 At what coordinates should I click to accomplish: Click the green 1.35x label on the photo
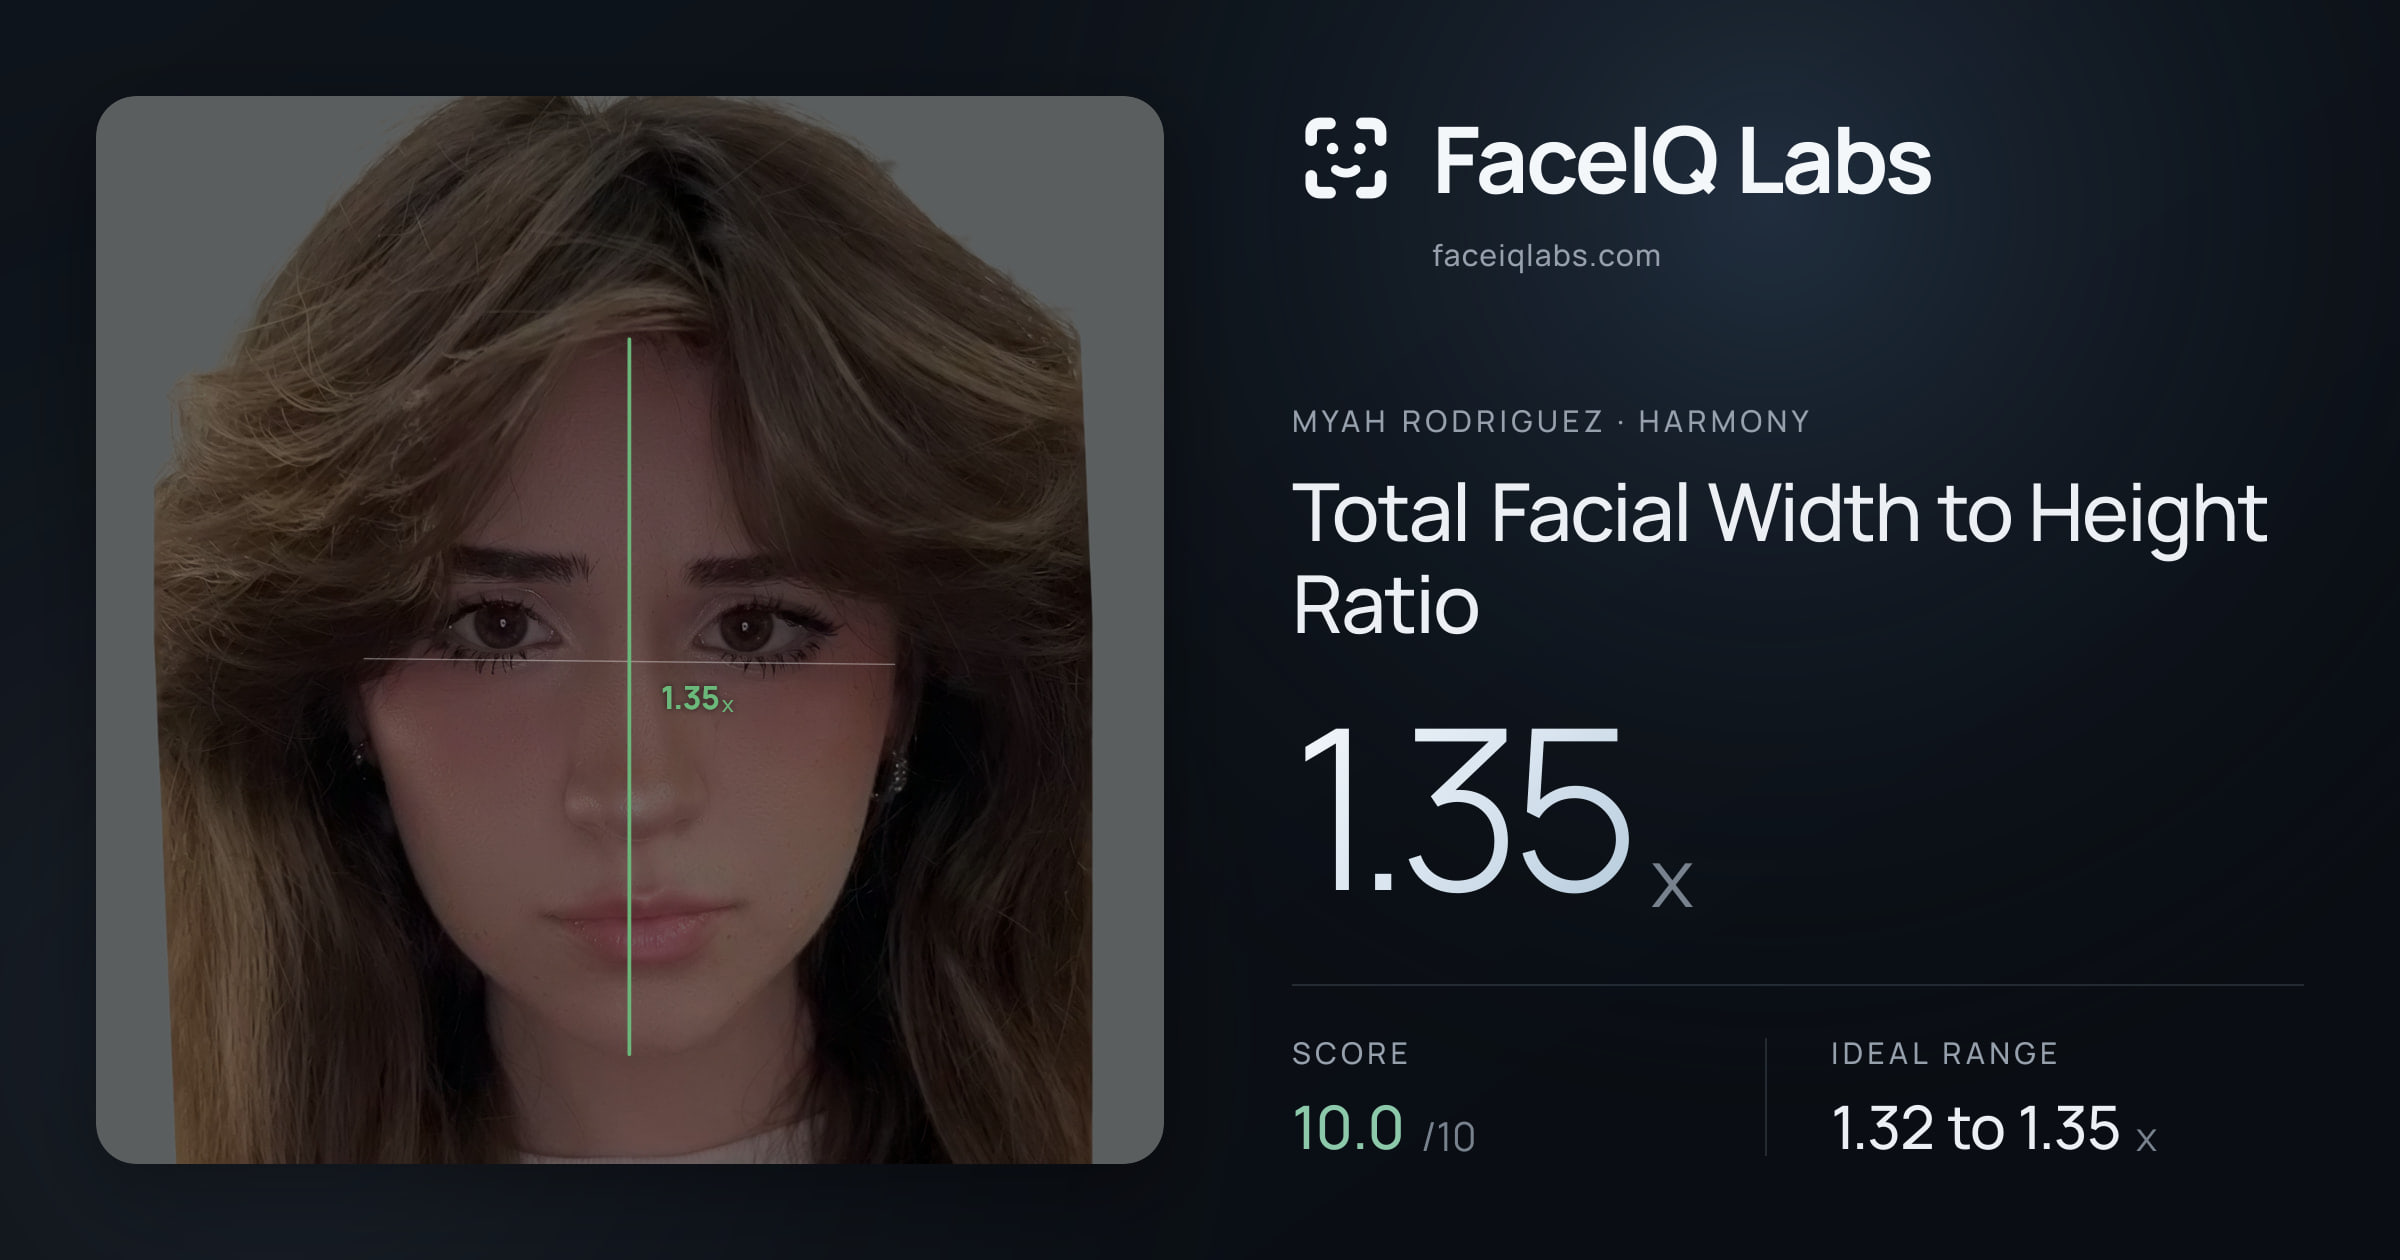tap(697, 698)
